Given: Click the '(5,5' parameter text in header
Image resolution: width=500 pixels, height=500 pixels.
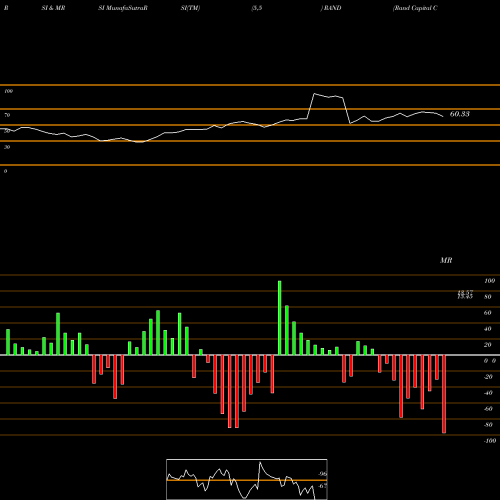Looking at the screenshot, I should pyautogui.click(x=257, y=8).
